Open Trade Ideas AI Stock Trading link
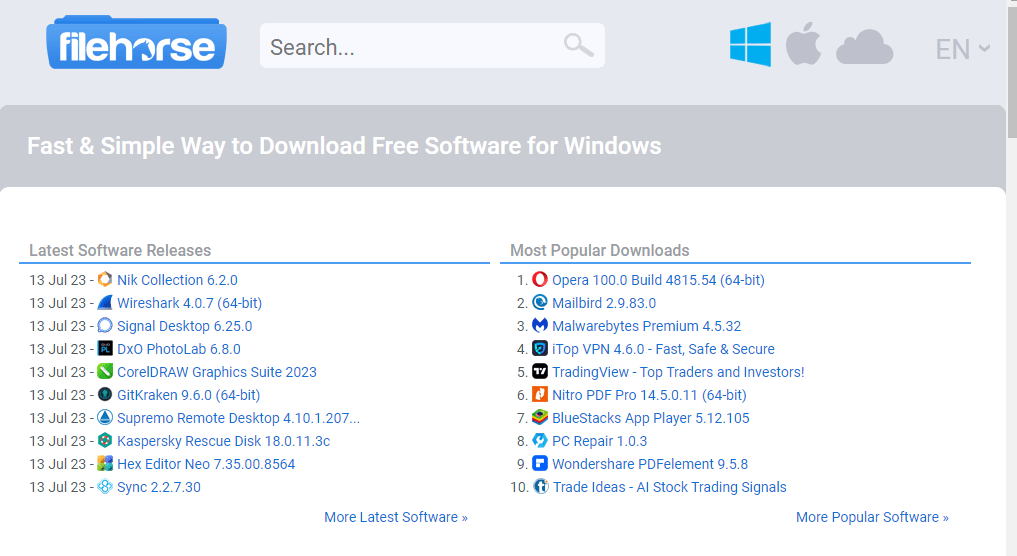The width and height of the screenshot is (1017, 556). point(669,487)
